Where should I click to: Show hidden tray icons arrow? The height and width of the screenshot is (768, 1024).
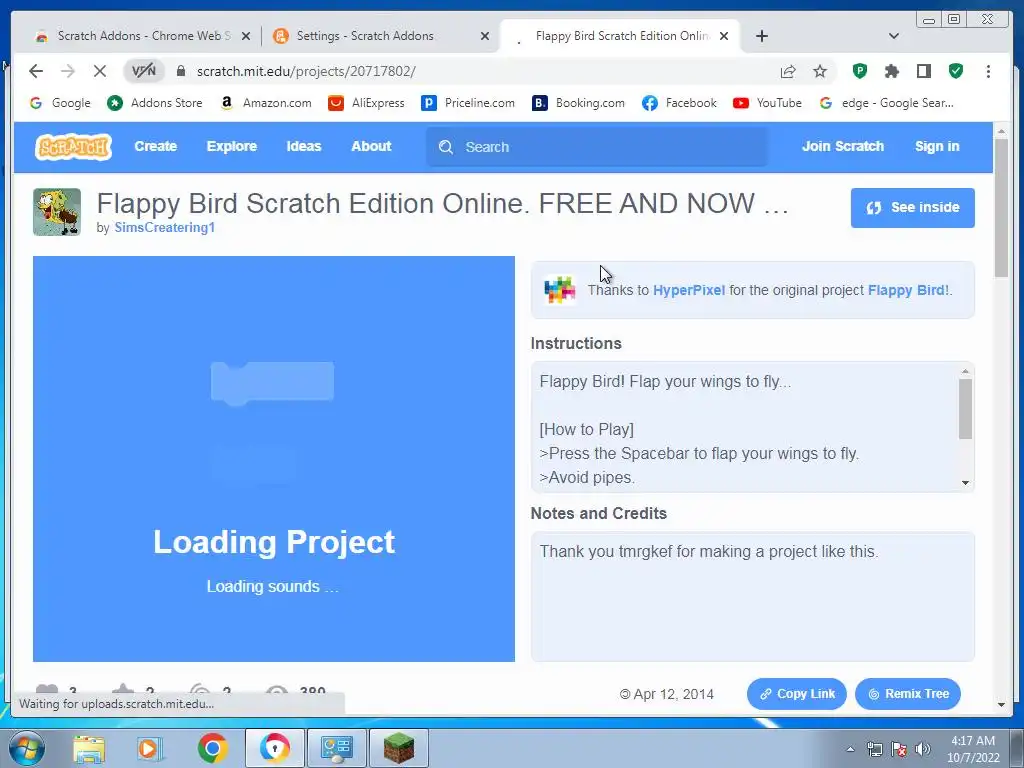click(x=850, y=749)
